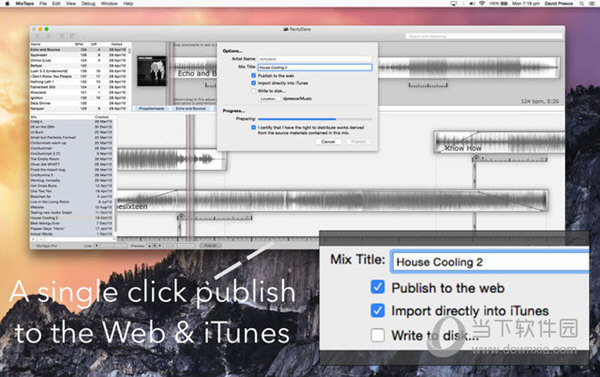Open Spotlight search in the menu bar
The image size is (600, 377).
click(x=582, y=3)
